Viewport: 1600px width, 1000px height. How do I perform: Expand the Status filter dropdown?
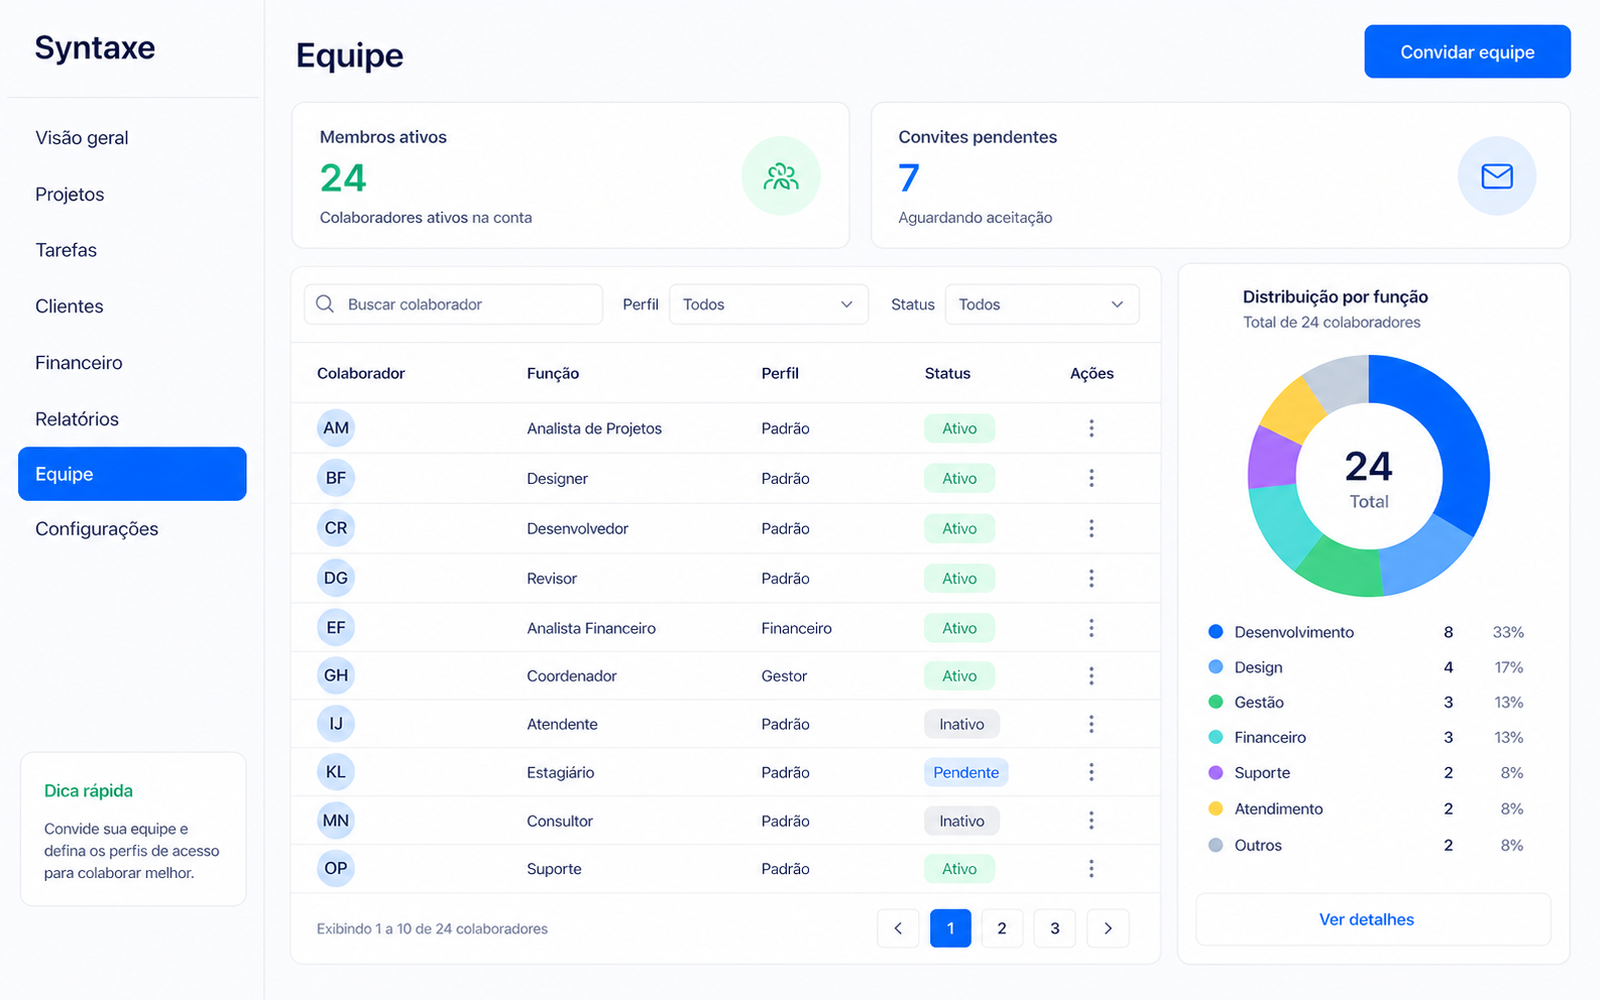(x=1042, y=304)
